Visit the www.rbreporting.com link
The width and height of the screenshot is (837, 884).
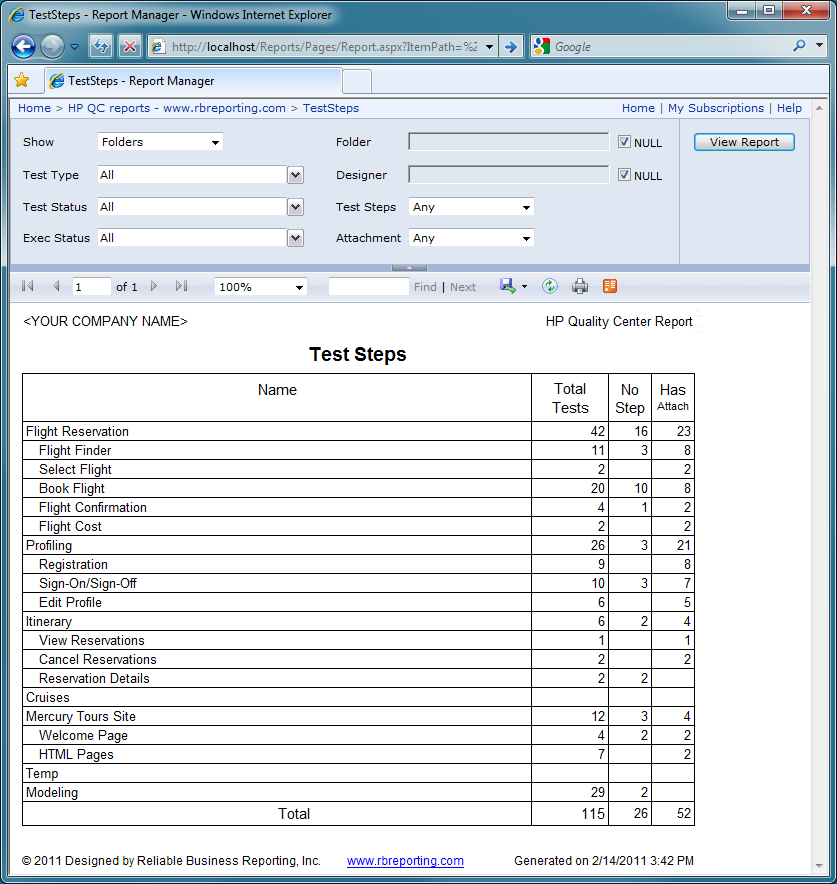click(404, 860)
